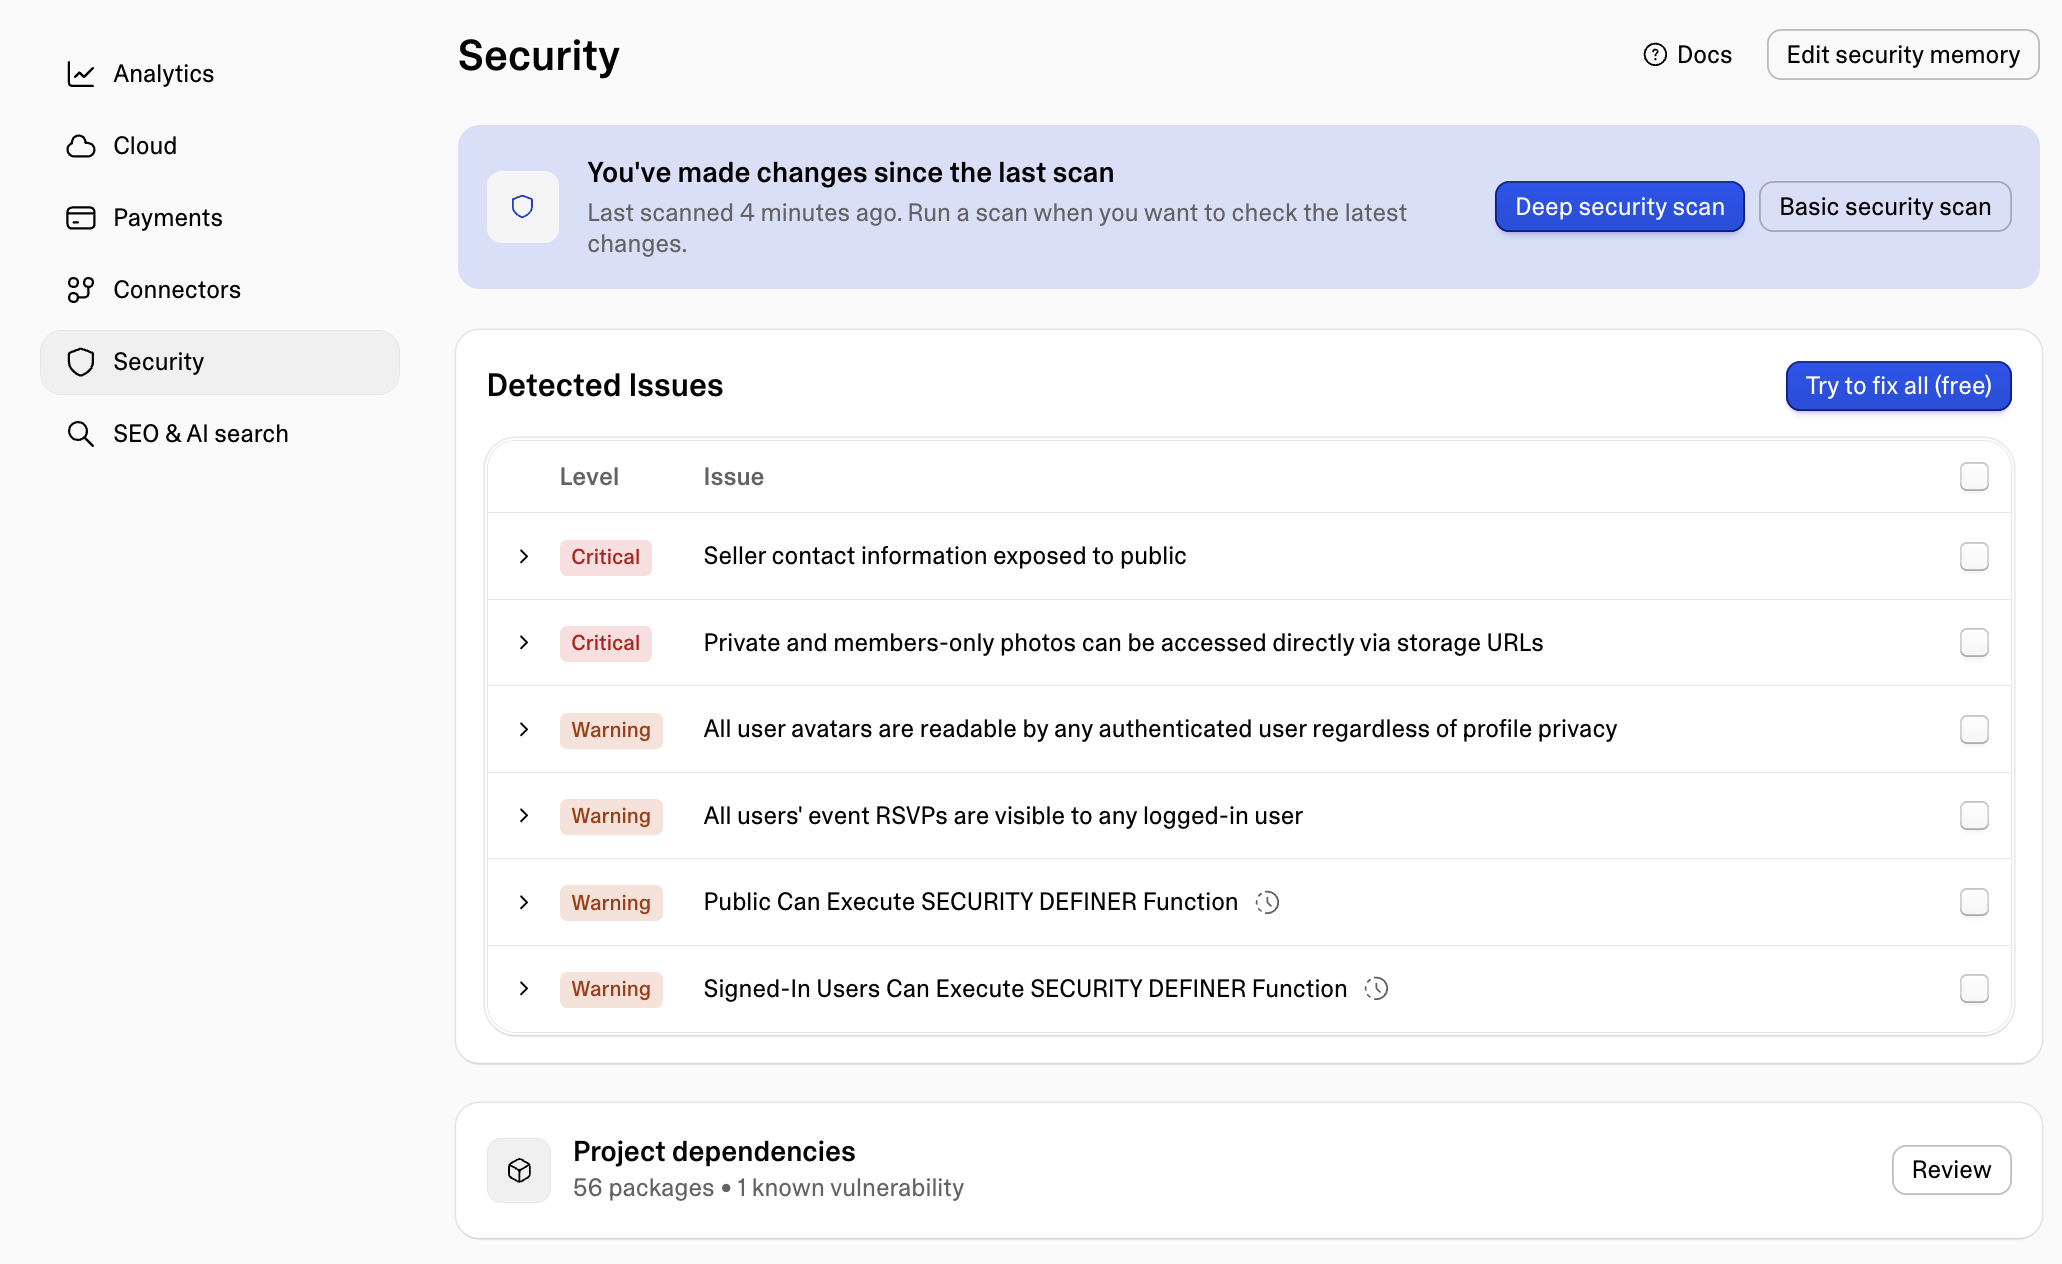2062x1264 pixels.
Task: Tick checkbox for Signed-In Users Can Execute issue
Action: click(1974, 989)
